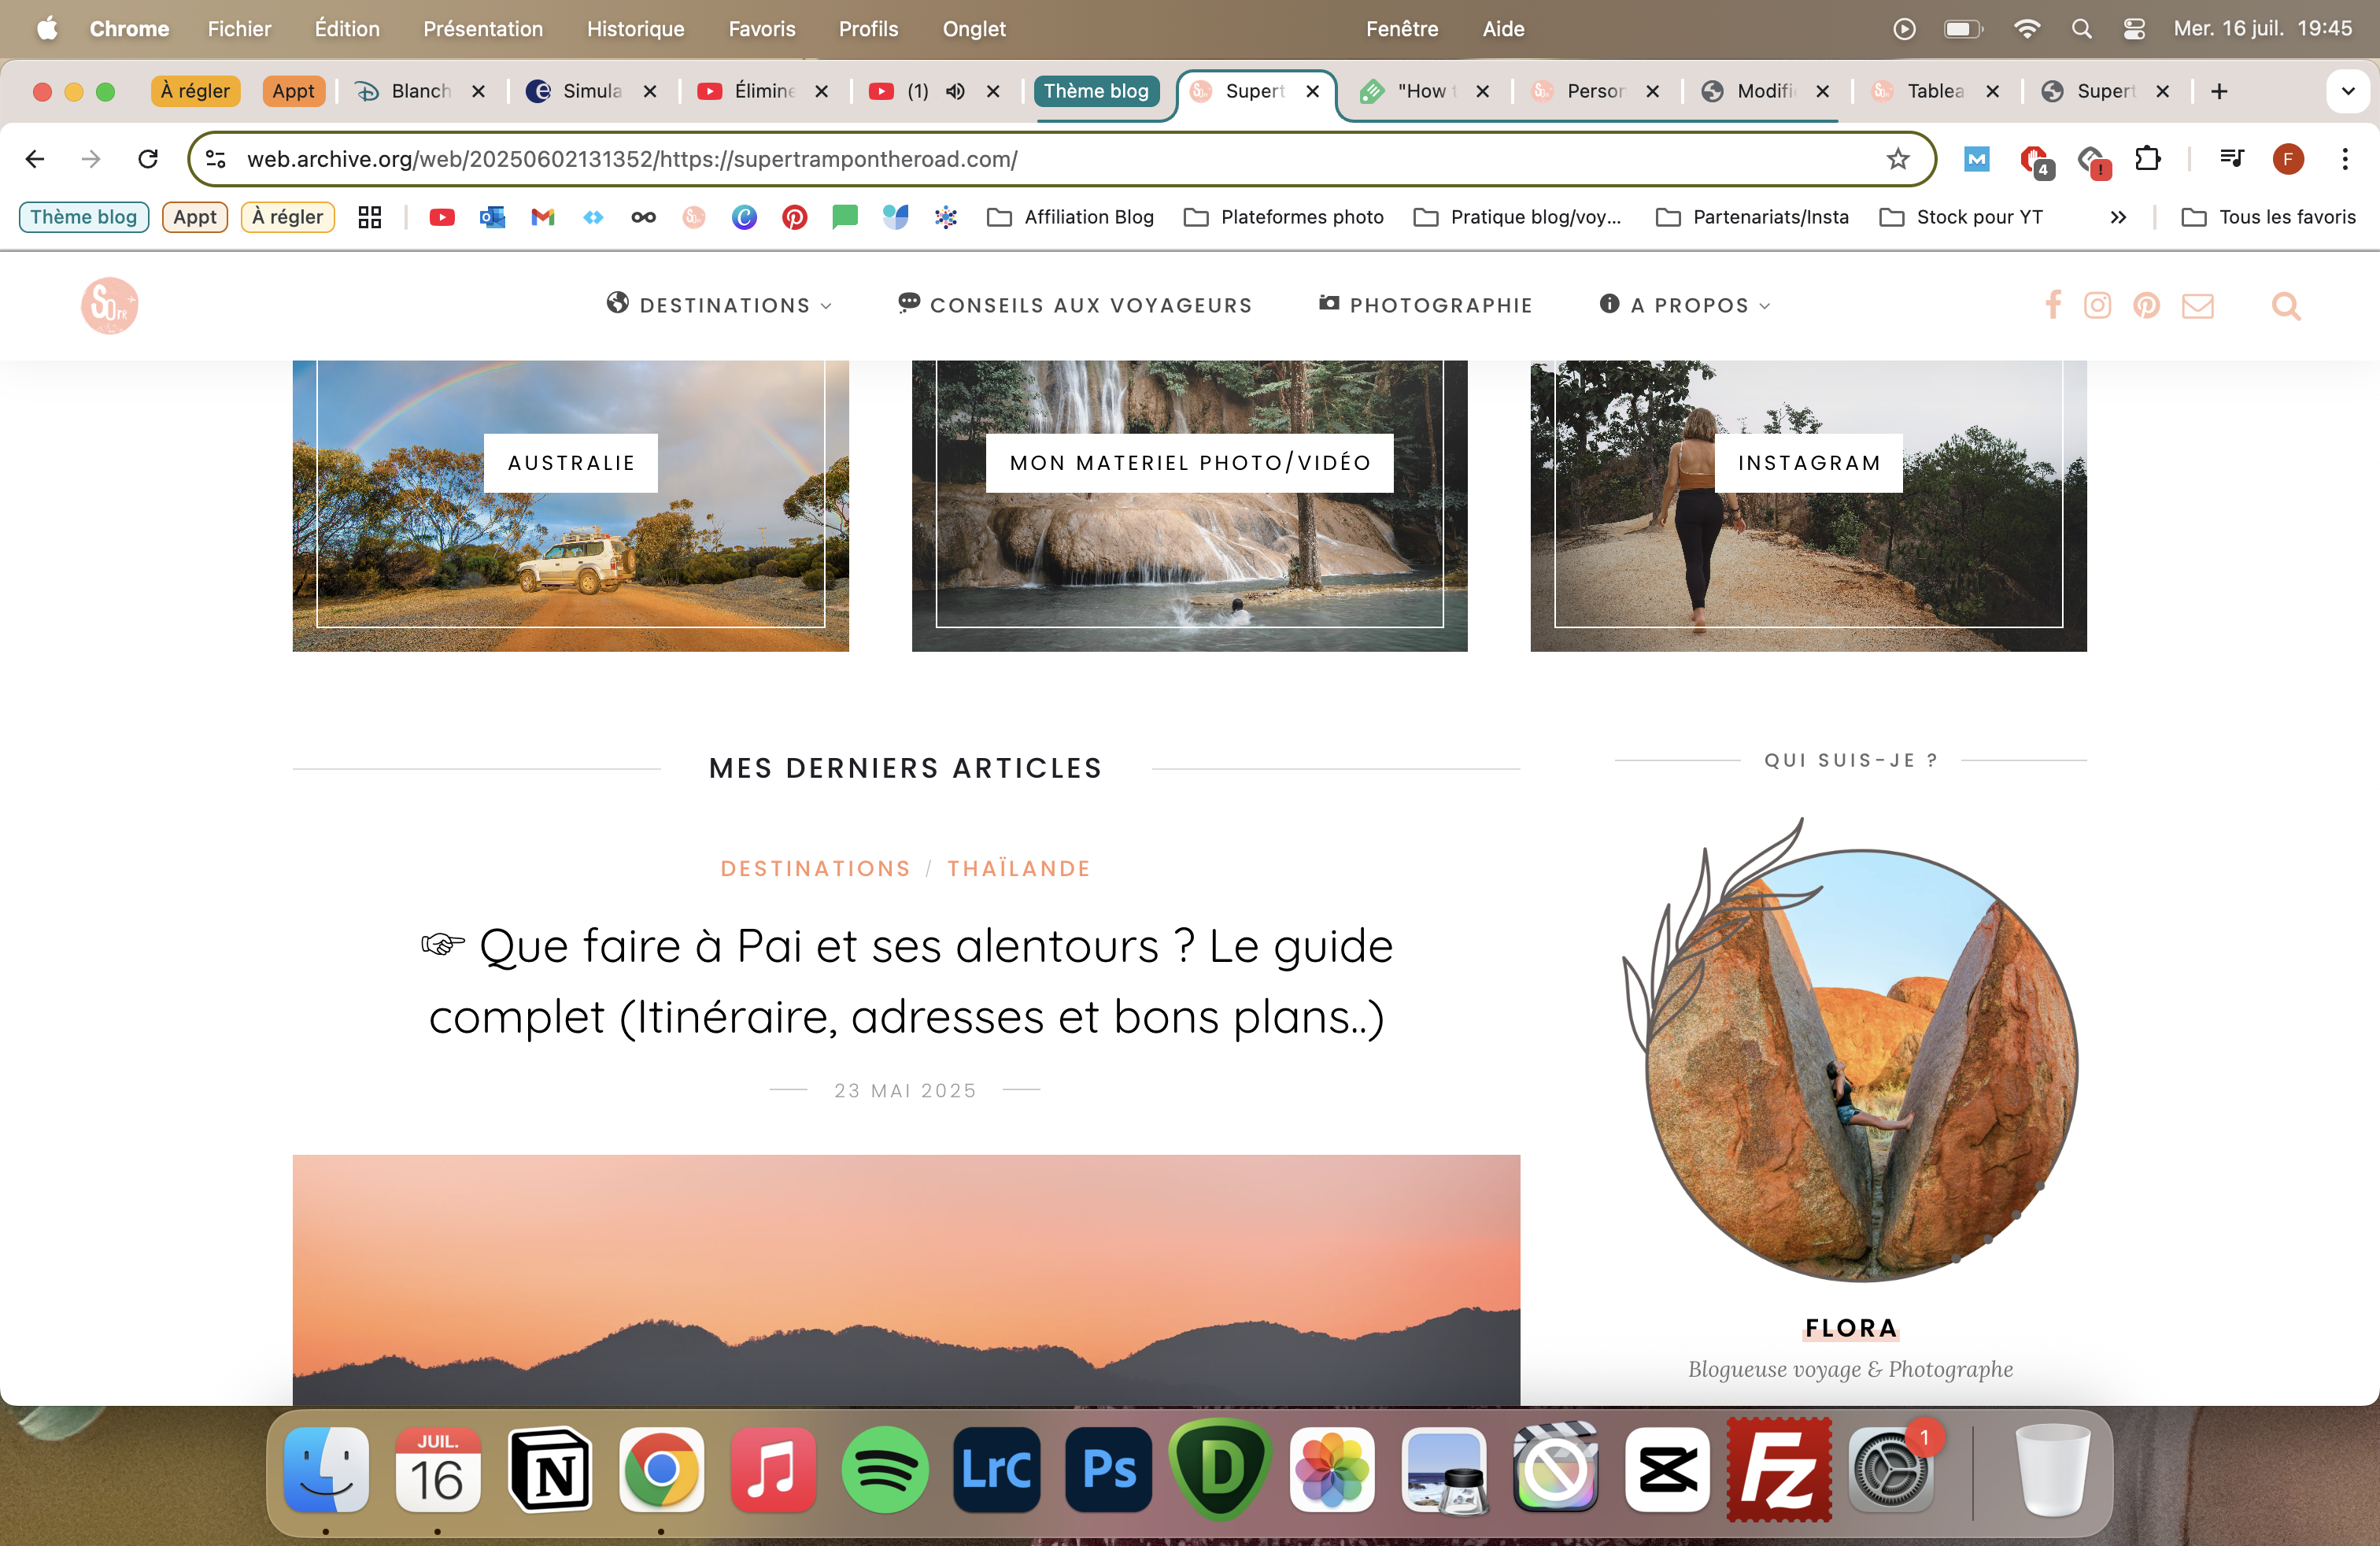Open the THAÏLANDE category link
The width and height of the screenshot is (2380, 1546).
point(1018,868)
